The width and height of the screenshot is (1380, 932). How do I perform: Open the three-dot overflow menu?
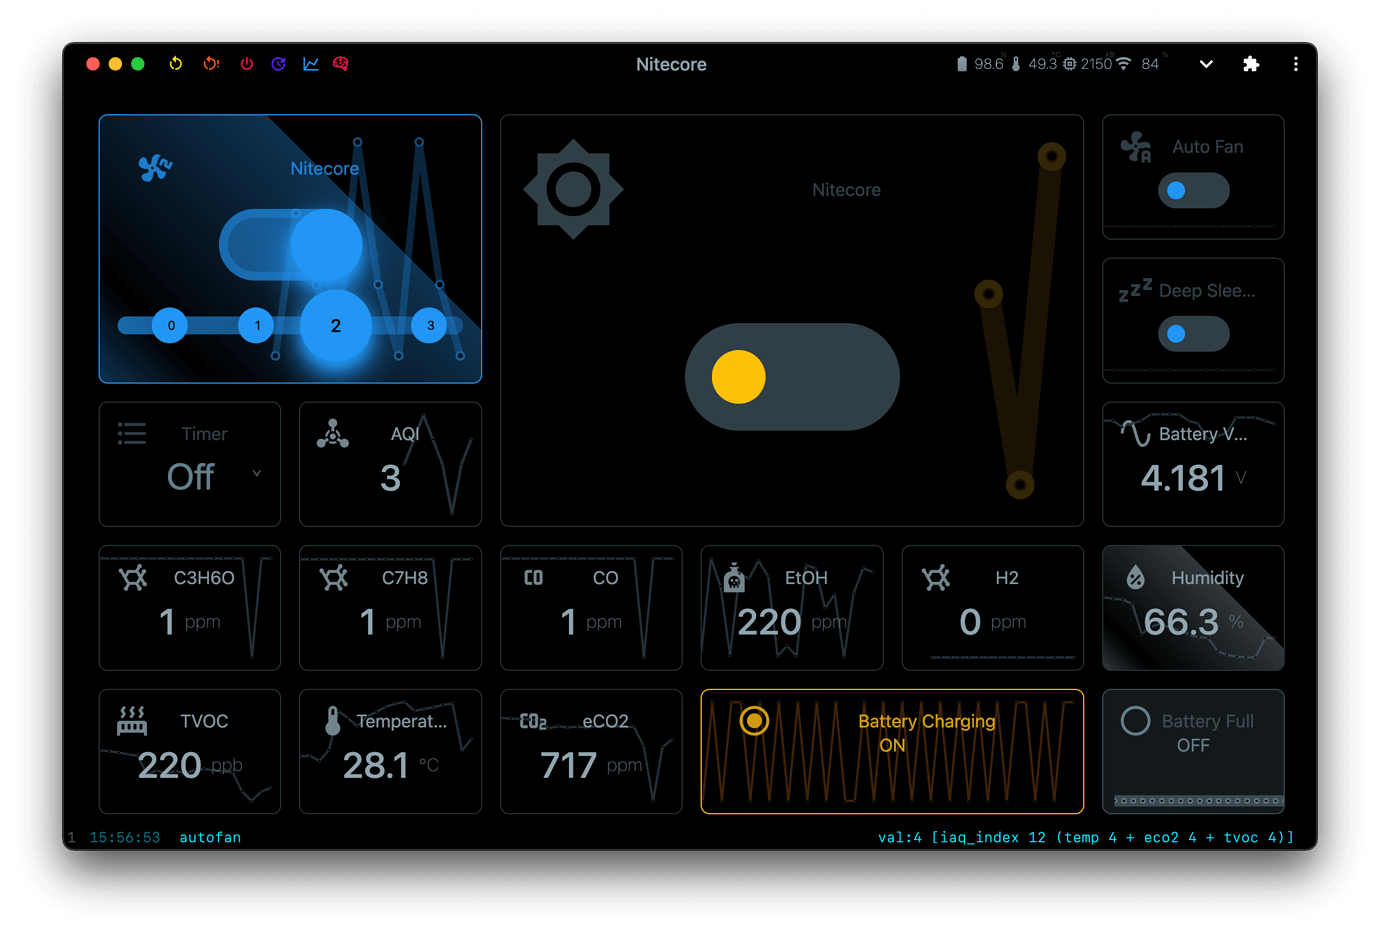click(1295, 63)
